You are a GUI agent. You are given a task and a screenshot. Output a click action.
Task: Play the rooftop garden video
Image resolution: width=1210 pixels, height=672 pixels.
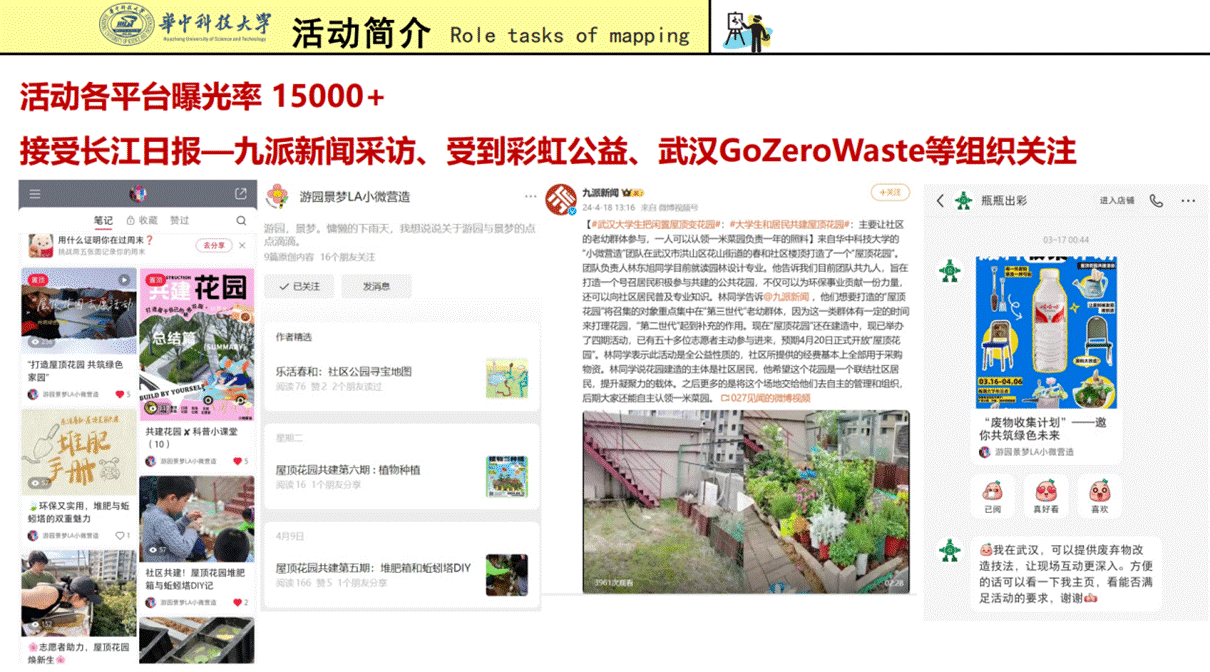pyautogui.click(x=745, y=501)
